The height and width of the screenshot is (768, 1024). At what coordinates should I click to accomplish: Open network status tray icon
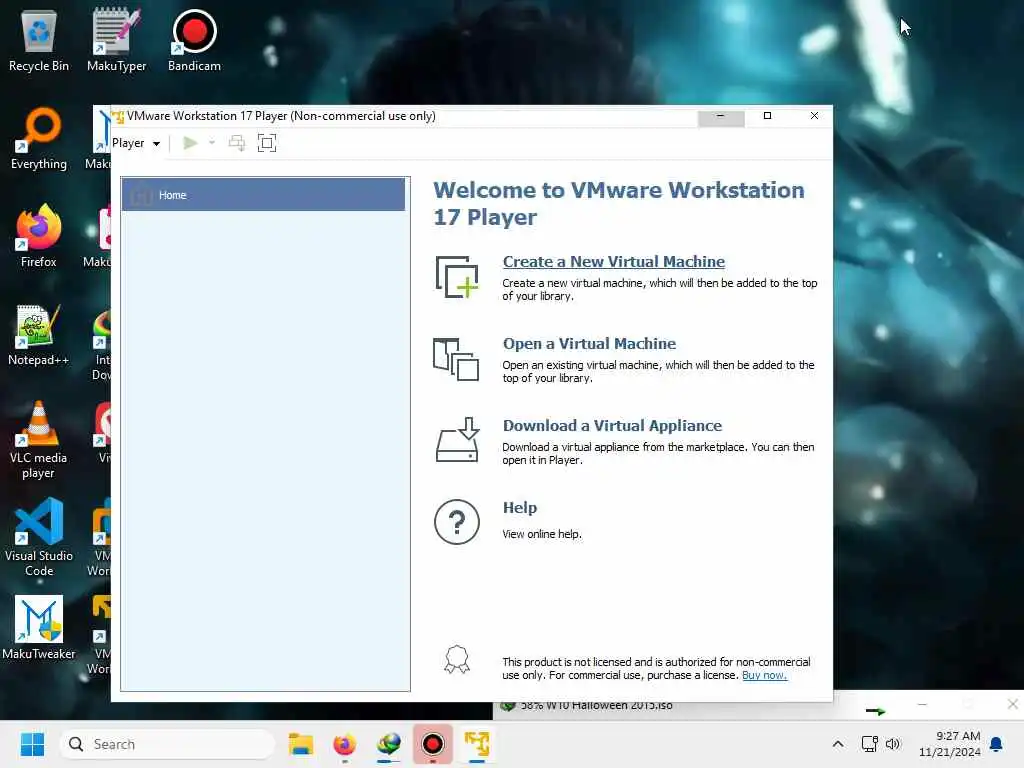click(869, 744)
